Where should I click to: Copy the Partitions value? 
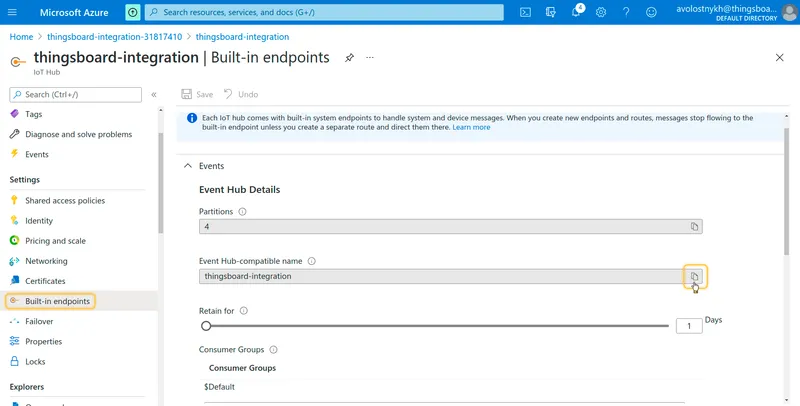pos(694,226)
